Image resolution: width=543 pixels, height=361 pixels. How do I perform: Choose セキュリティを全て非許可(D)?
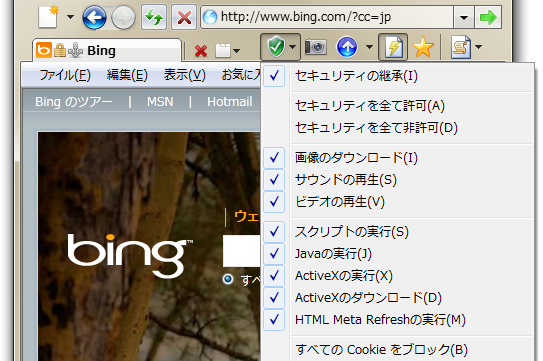click(x=398, y=128)
